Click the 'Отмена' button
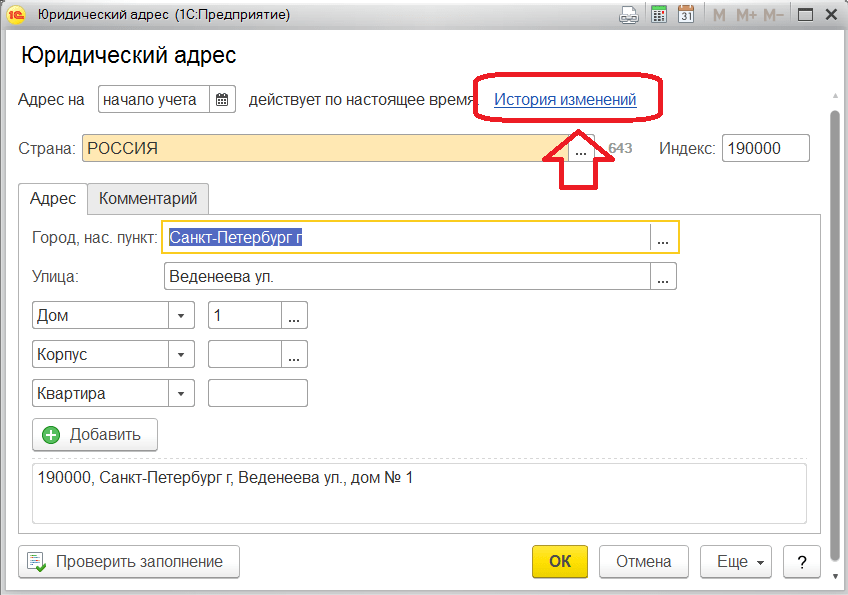 tap(643, 561)
